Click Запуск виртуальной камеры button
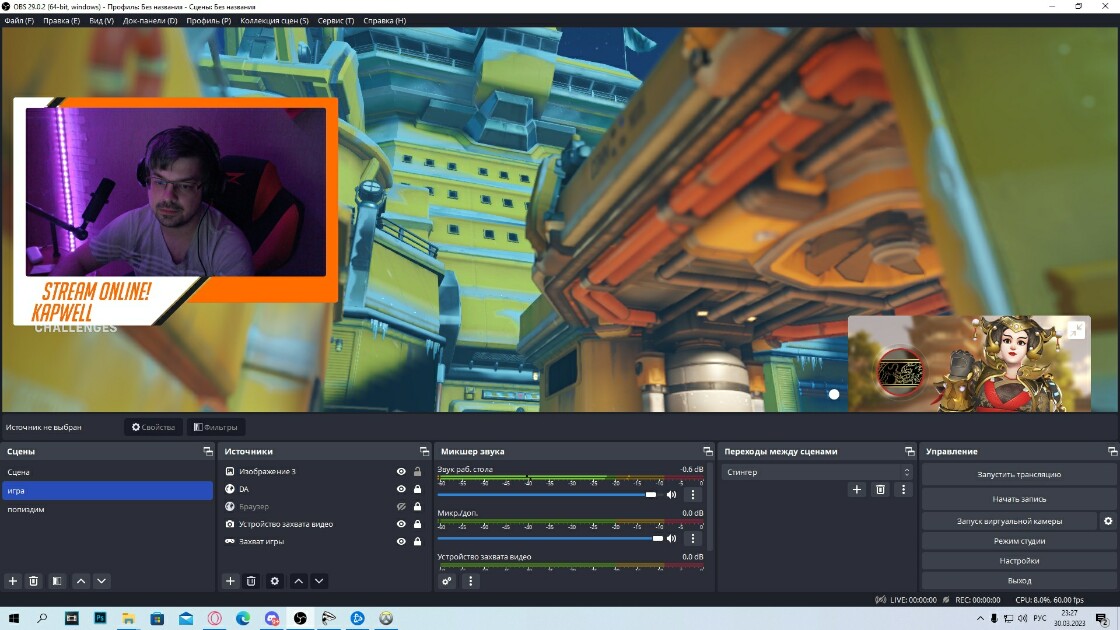 [1009, 521]
